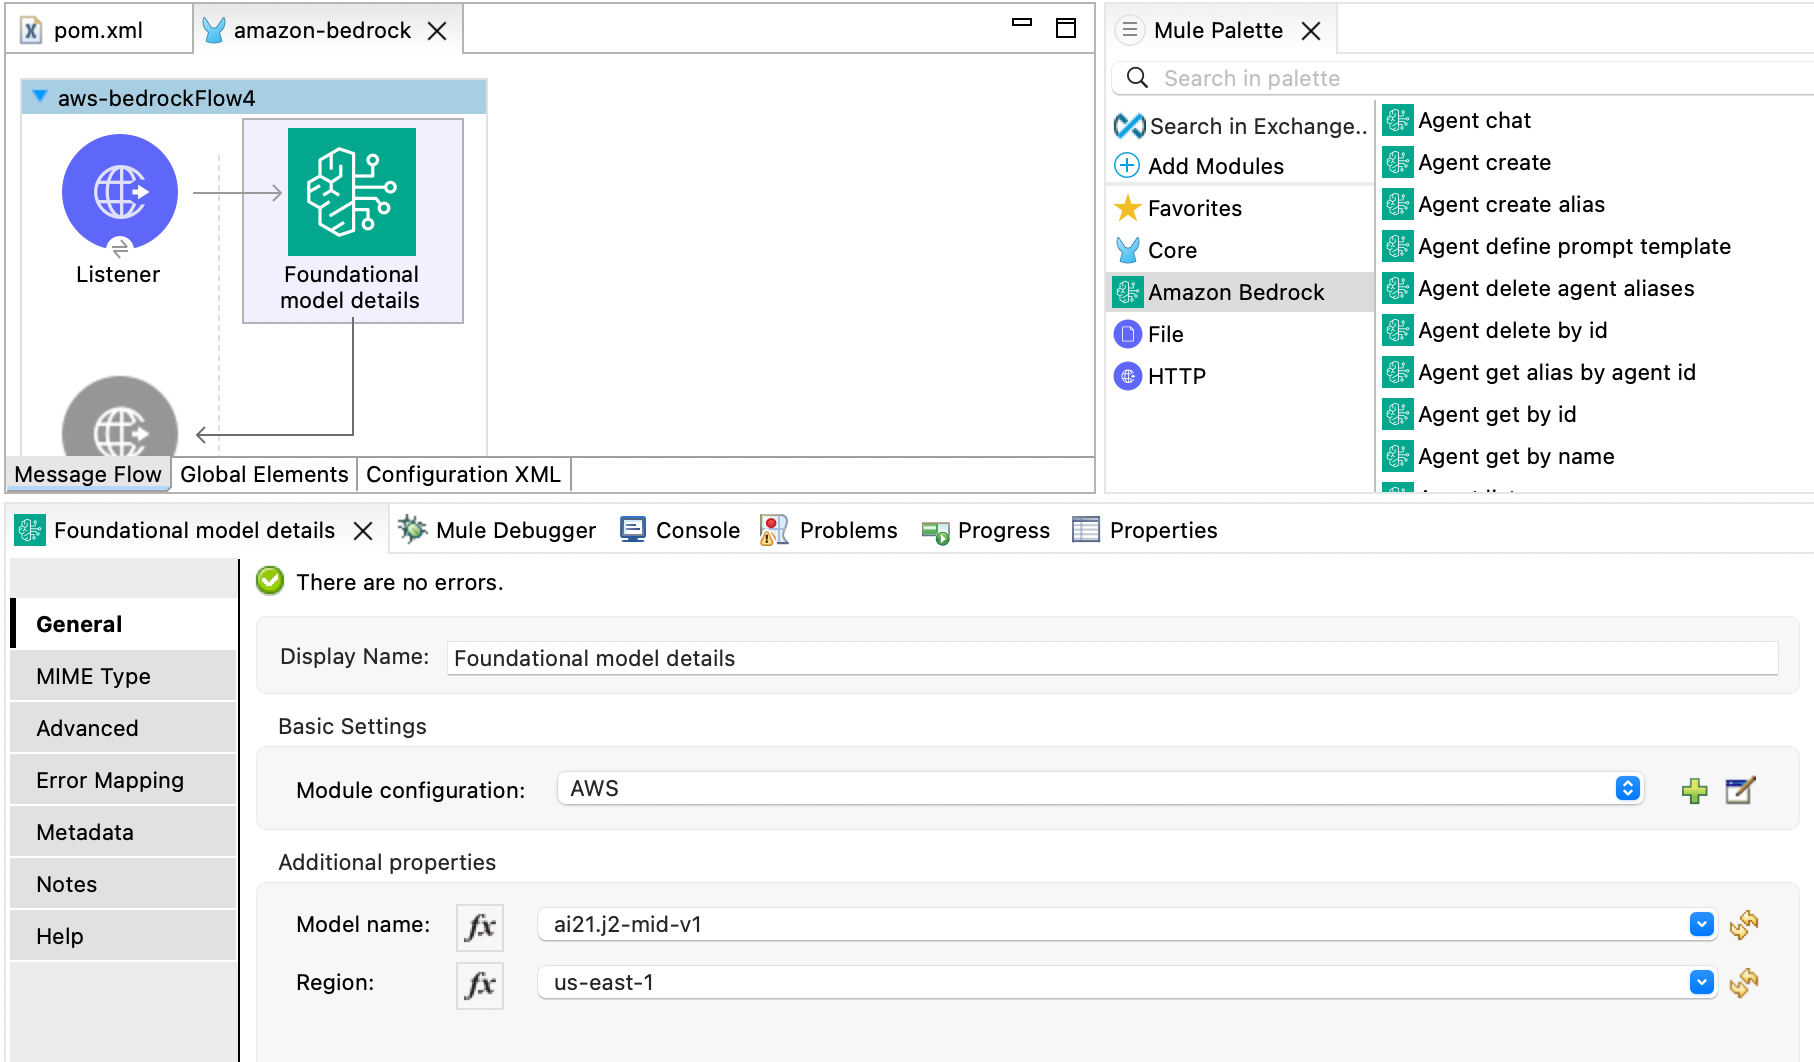
Task: Select the MIME Type settings section
Action: pos(124,676)
